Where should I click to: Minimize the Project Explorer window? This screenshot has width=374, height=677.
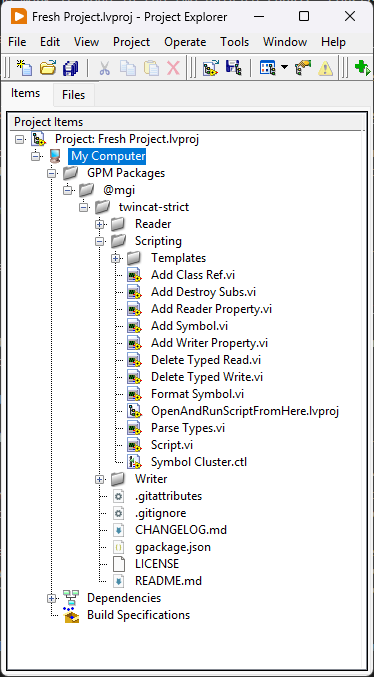click(259, 17)
